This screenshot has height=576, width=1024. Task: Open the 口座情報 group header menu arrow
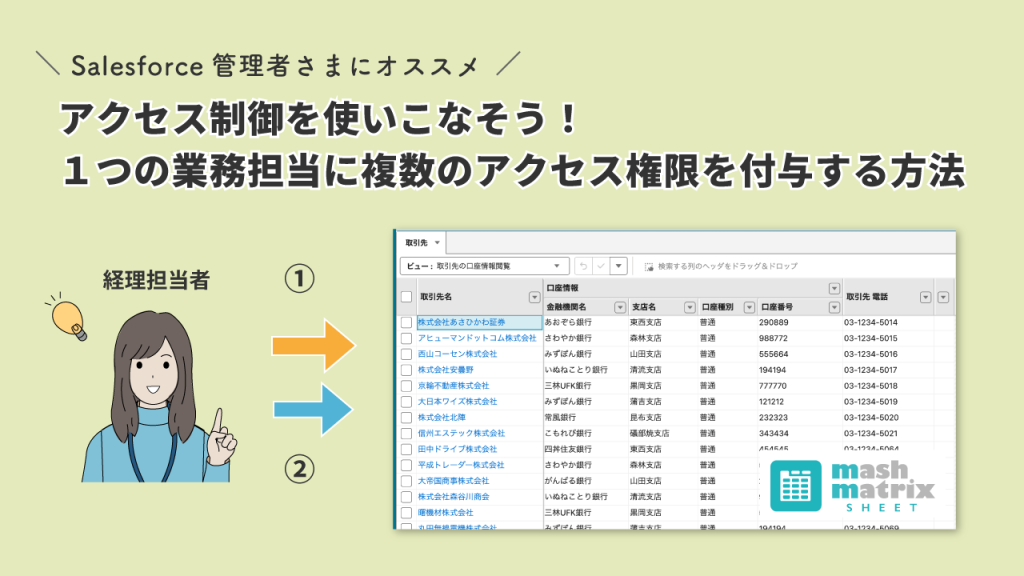834,288
